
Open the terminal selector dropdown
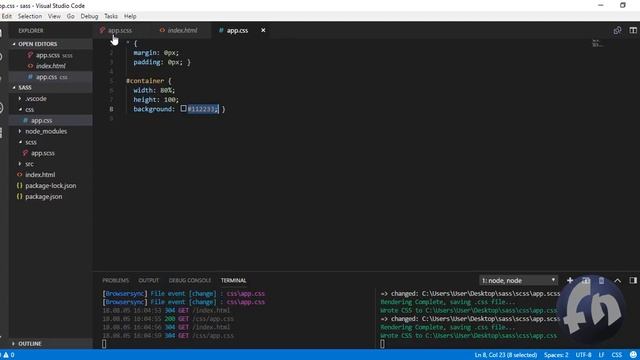[518, 280]
